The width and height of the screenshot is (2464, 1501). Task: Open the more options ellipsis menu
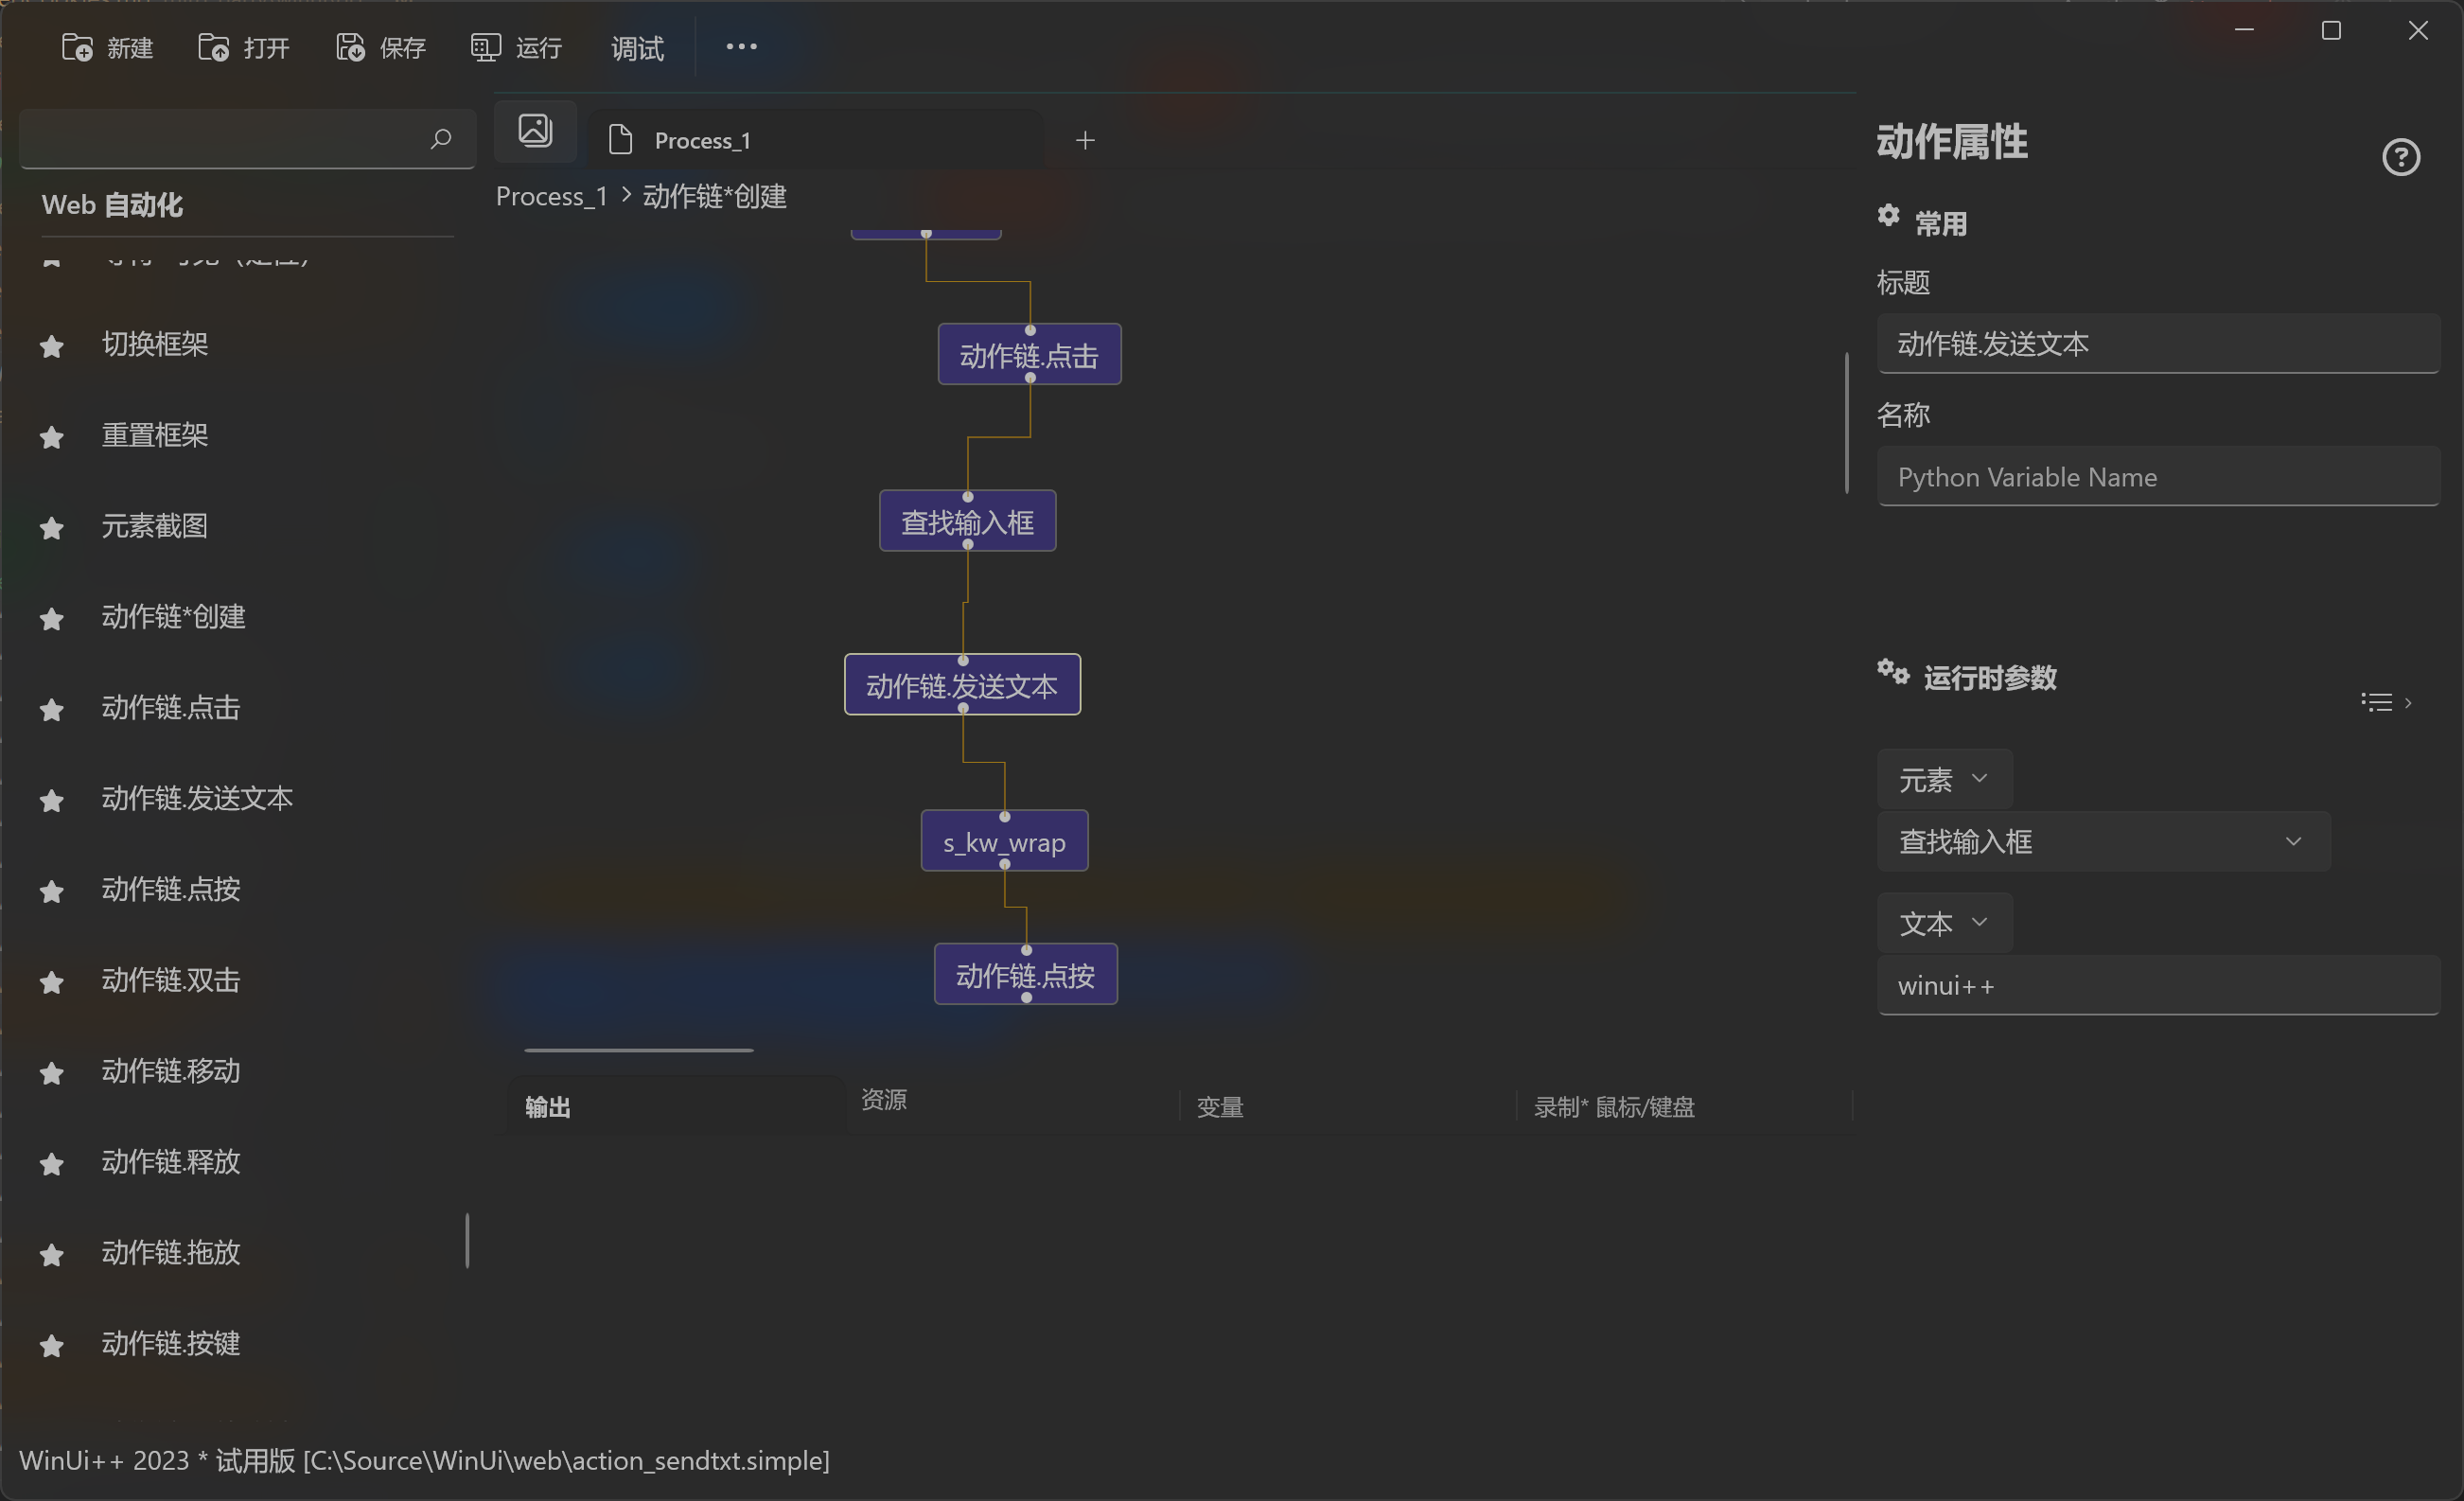click(741, 47)
